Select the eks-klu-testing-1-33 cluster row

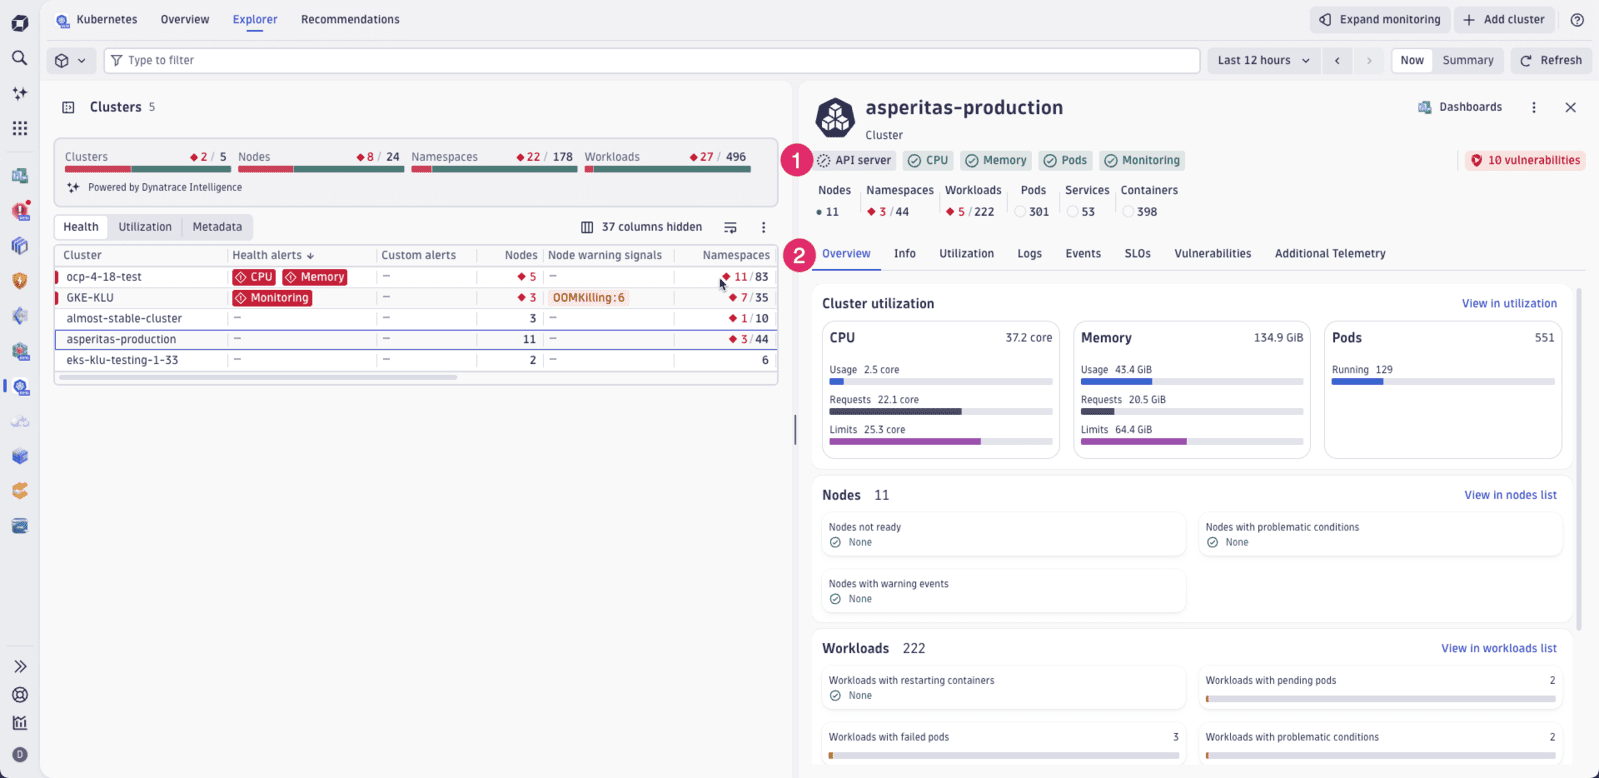click(416, 360)
